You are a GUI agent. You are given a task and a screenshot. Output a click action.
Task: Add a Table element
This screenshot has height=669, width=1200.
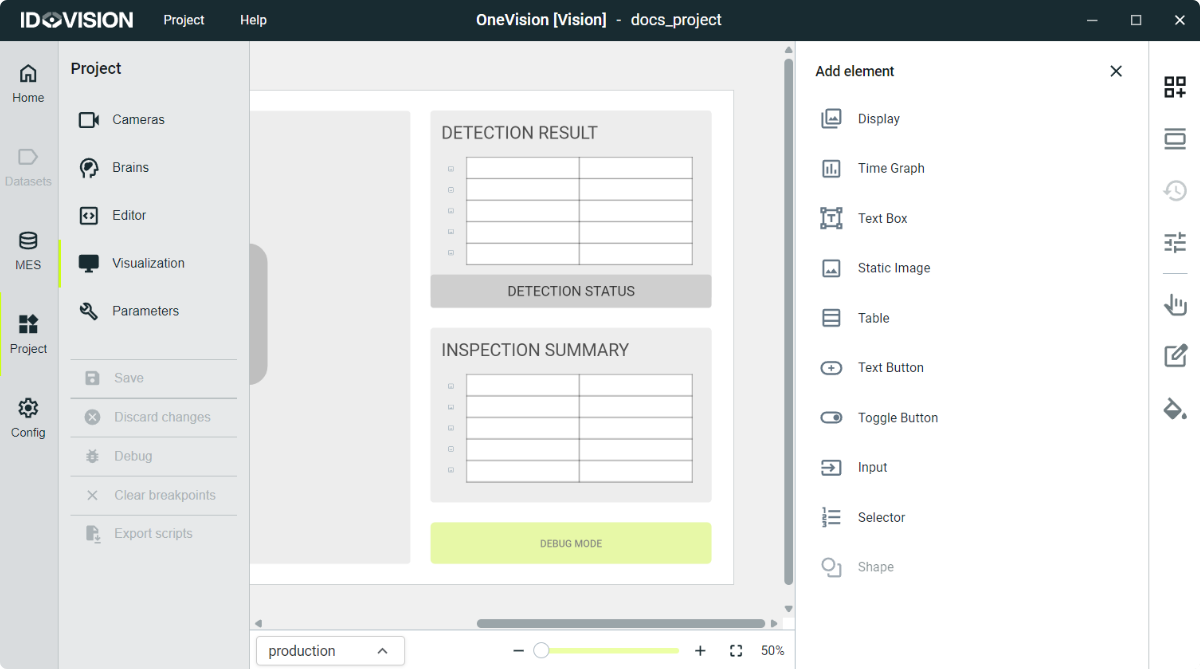(873, 317)
